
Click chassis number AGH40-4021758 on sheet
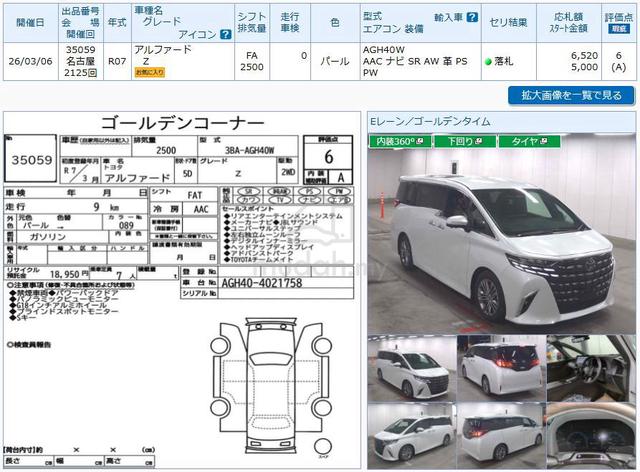(262, 283)
